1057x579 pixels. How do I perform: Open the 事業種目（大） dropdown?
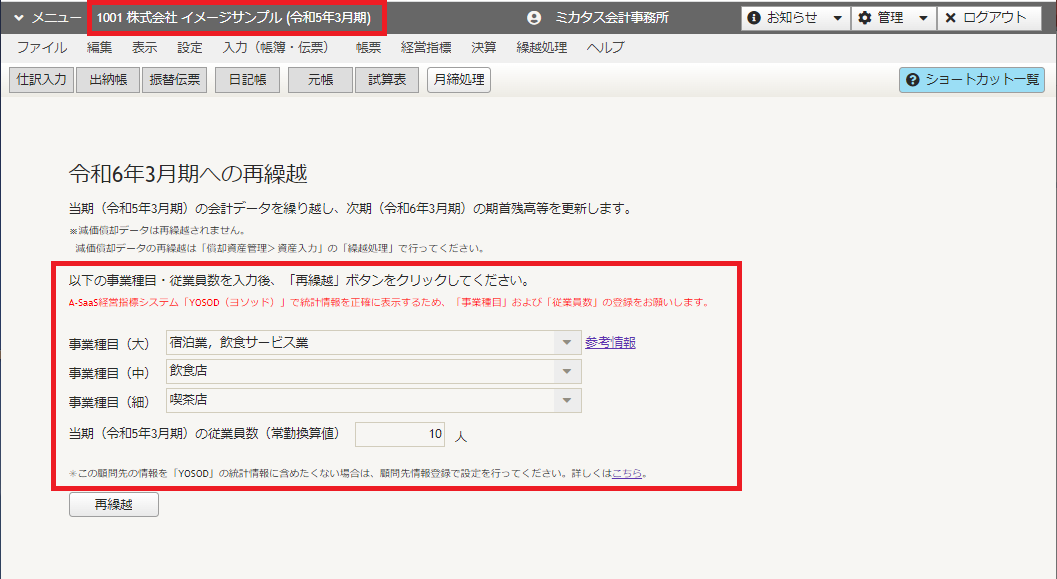tap(373, 342)
